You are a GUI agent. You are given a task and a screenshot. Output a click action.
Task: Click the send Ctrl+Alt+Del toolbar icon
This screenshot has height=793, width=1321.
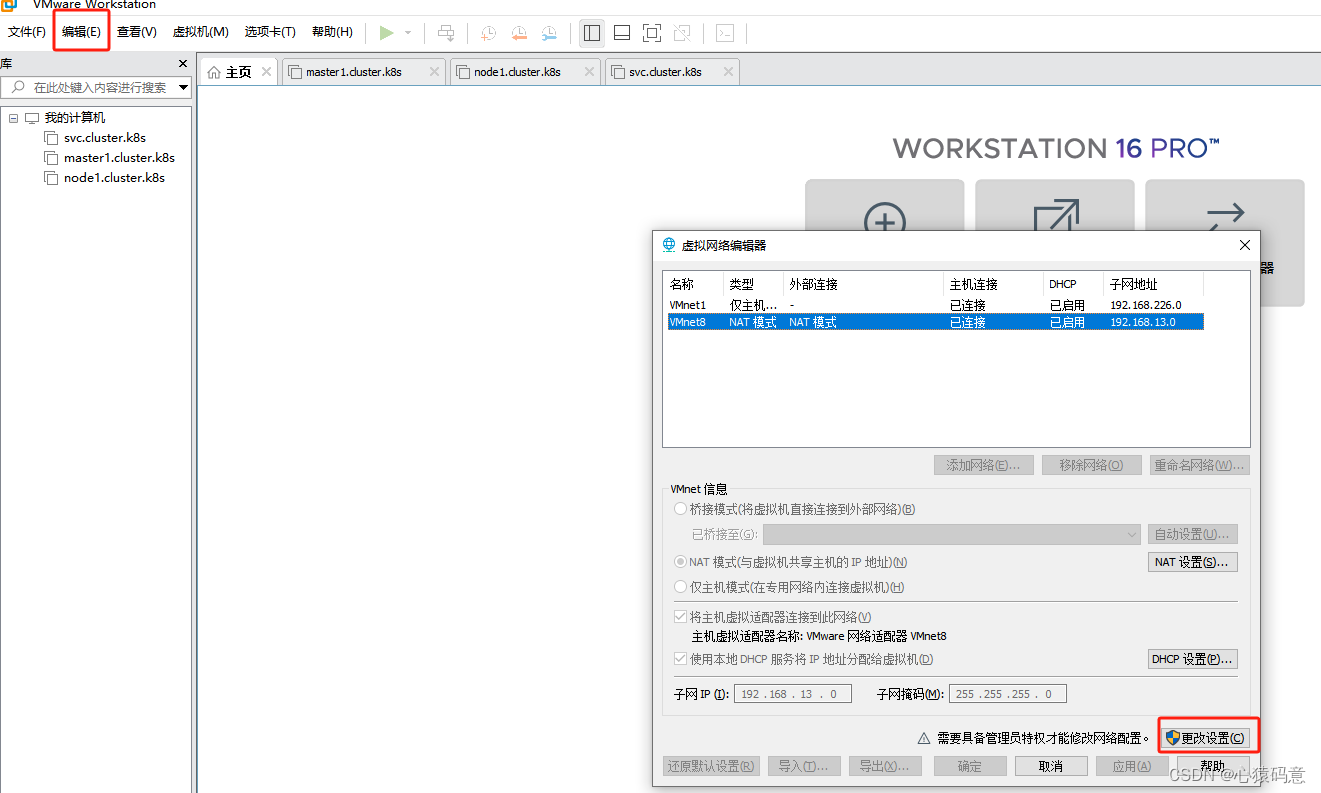(x=446, y=33)
